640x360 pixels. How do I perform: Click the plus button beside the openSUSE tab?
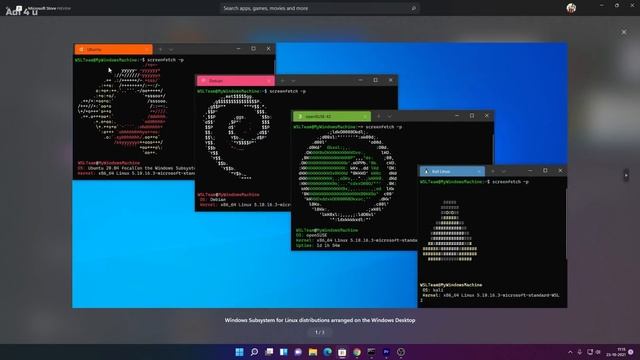point(379,116)
